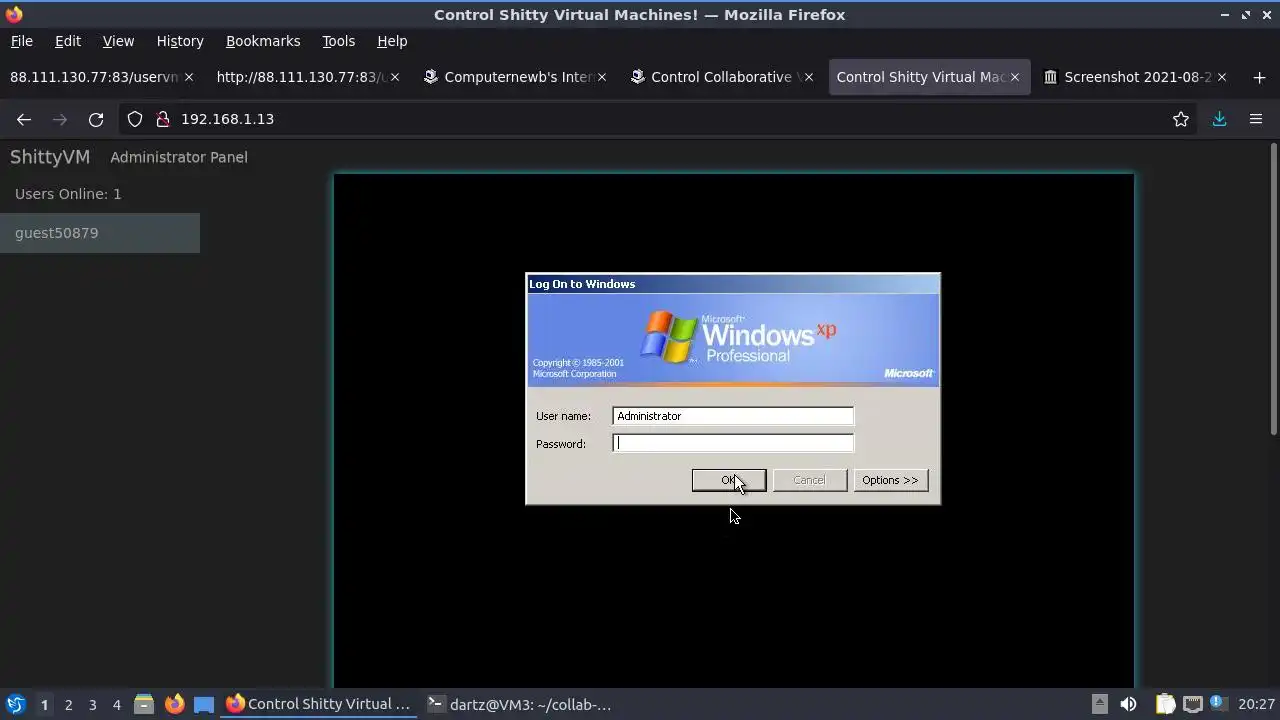
Task: Switch to virtual desktop 4
Action: coord(116,705)
